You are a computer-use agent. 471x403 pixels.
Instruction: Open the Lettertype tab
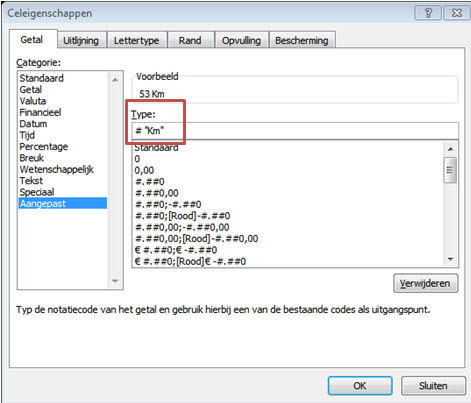click(136, 40)
